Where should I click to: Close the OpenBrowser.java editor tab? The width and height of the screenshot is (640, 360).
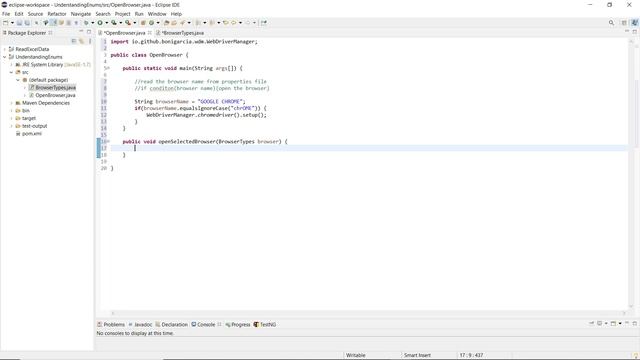pyautogui.click(x=150, y=33)
